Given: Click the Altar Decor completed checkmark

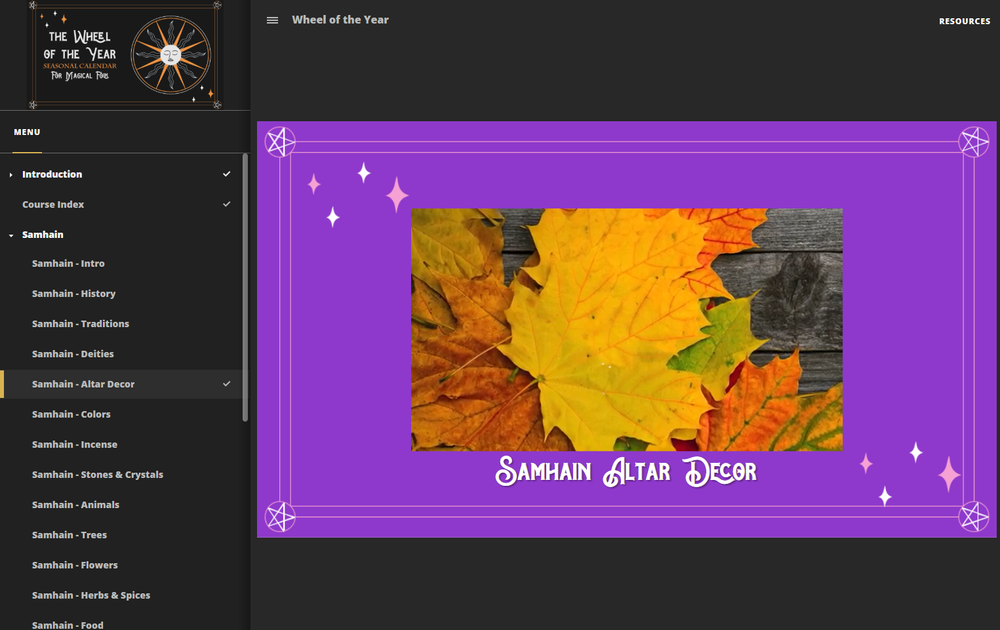Looking at the screenshot, I should click(226, 384).
